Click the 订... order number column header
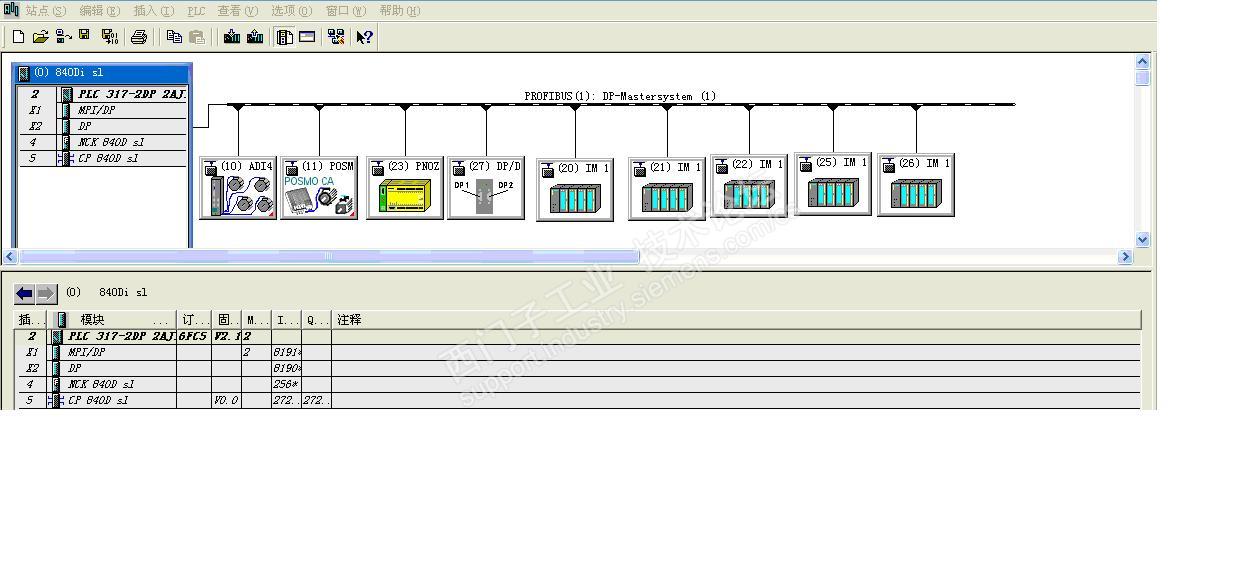 (194, 320)
